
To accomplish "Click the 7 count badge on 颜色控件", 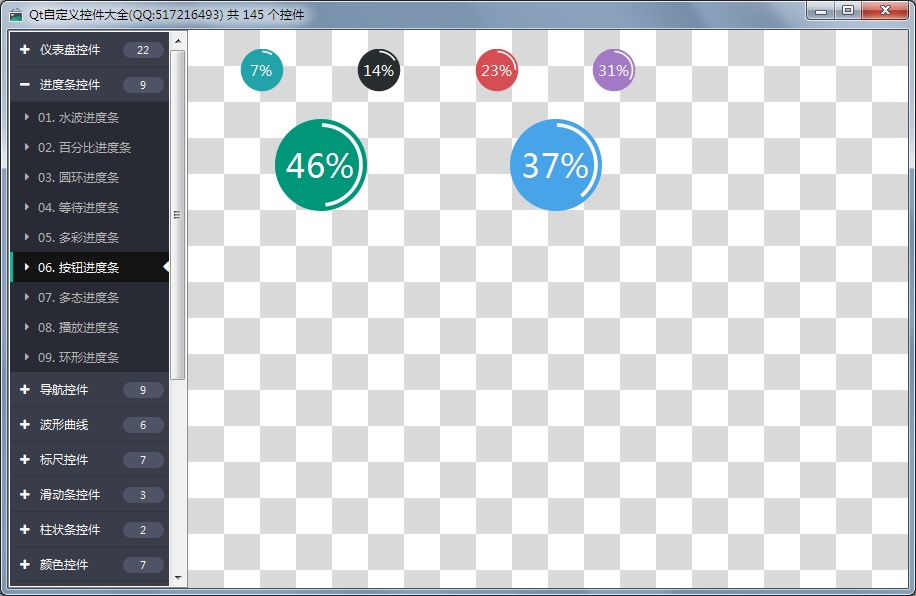I will click(x=143, y=565).
